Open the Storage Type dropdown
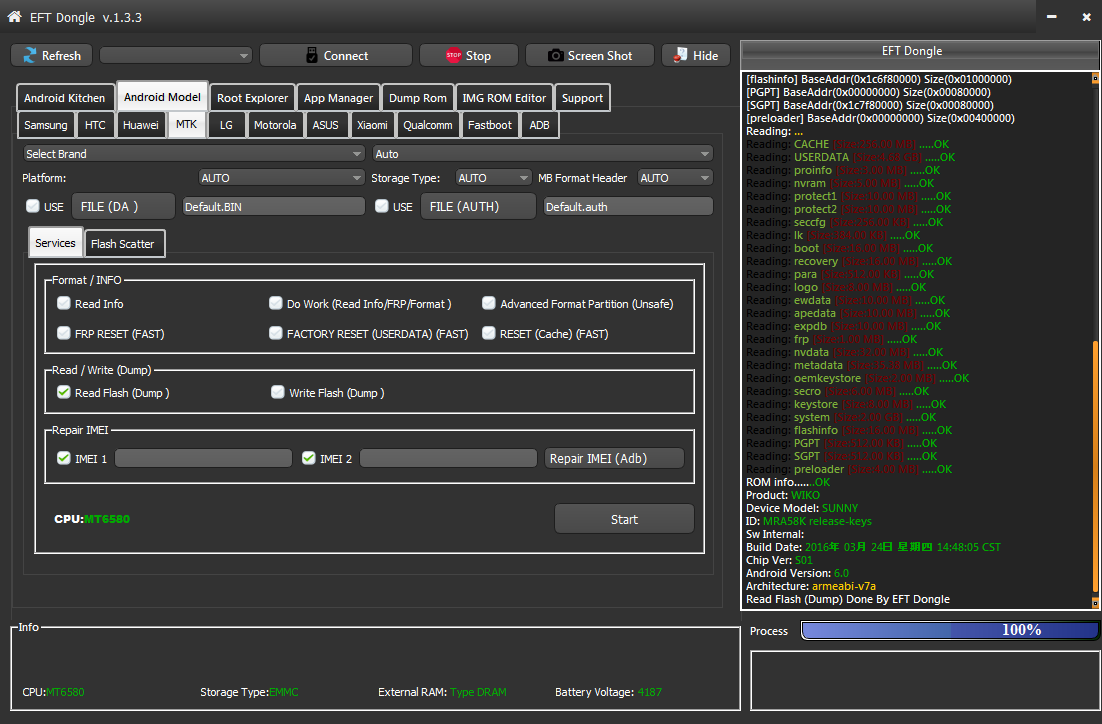This screenshot has height=724, width=1102. (493, 178)
